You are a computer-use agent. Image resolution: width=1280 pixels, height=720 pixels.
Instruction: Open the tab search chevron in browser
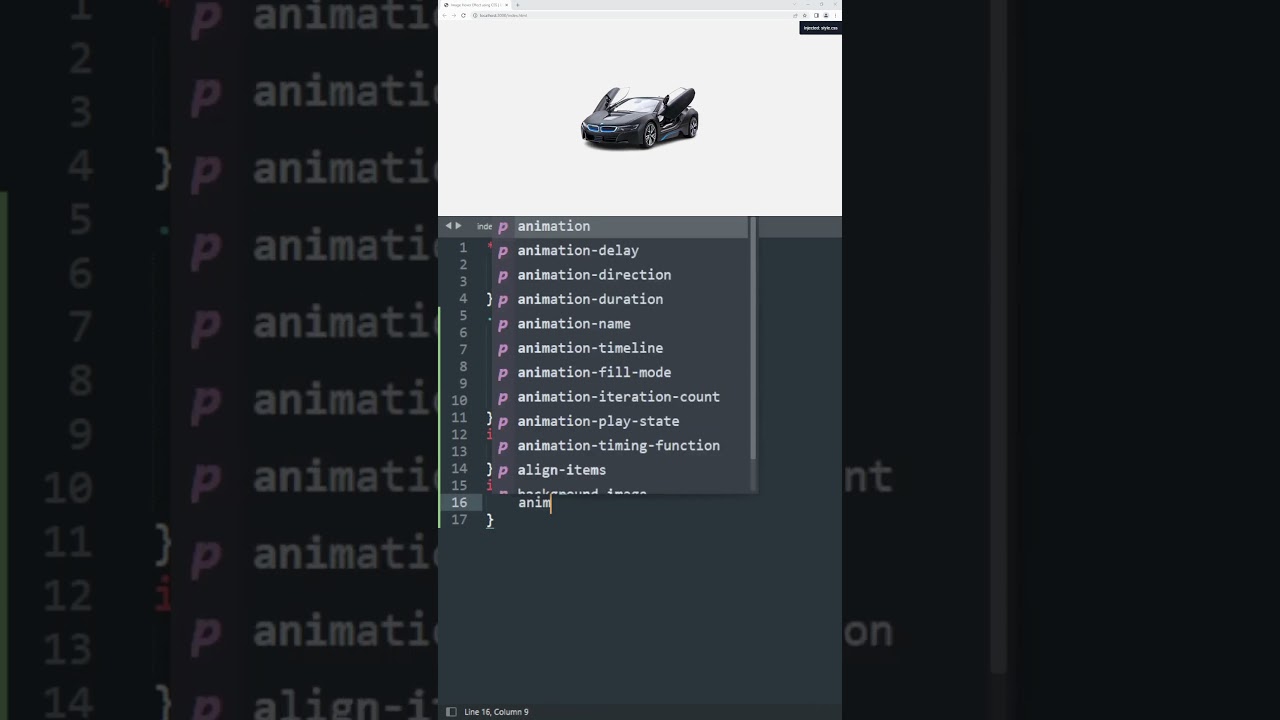pyautogui.click(x=795, y=4)
